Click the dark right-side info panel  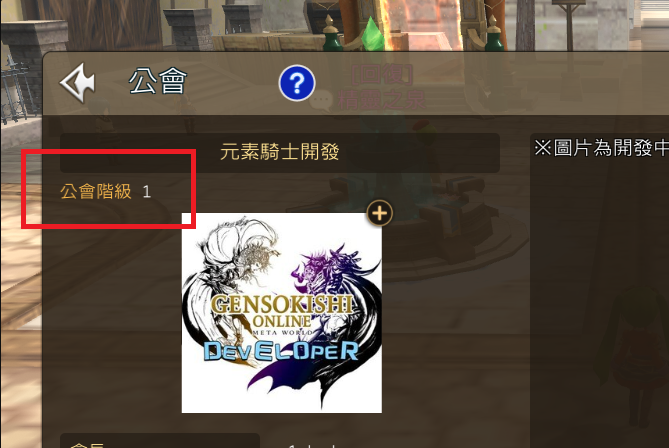tap(599, 290)
